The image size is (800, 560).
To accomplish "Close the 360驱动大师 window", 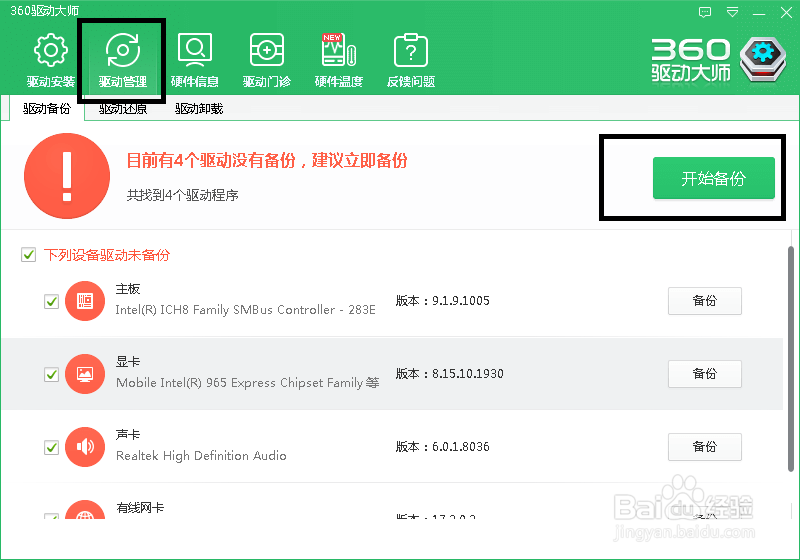I will point(786,12).
